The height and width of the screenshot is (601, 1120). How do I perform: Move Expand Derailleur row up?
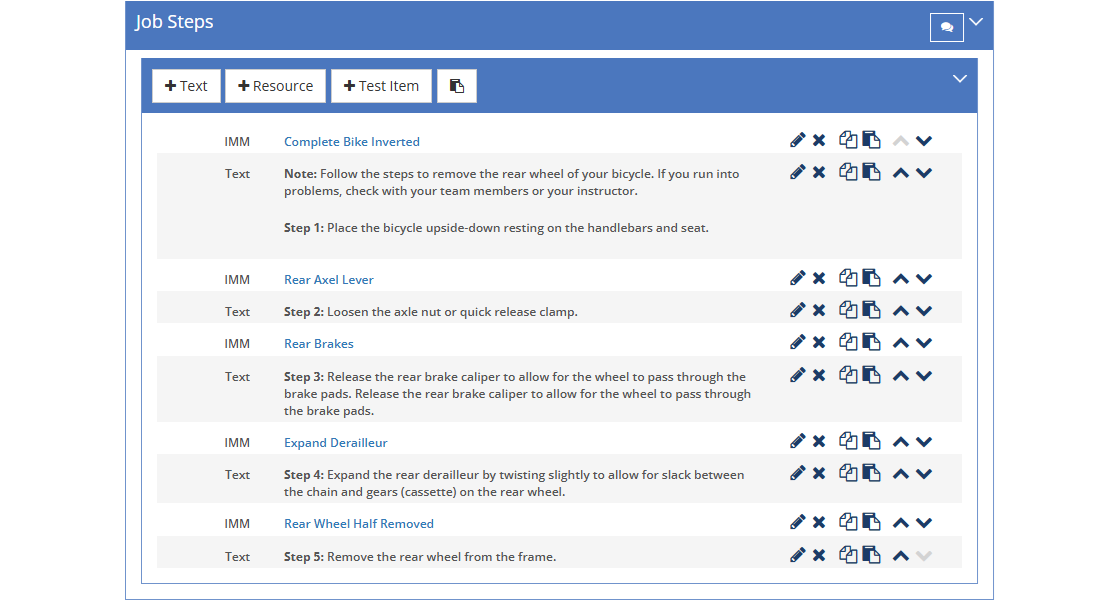pos(901,442)
